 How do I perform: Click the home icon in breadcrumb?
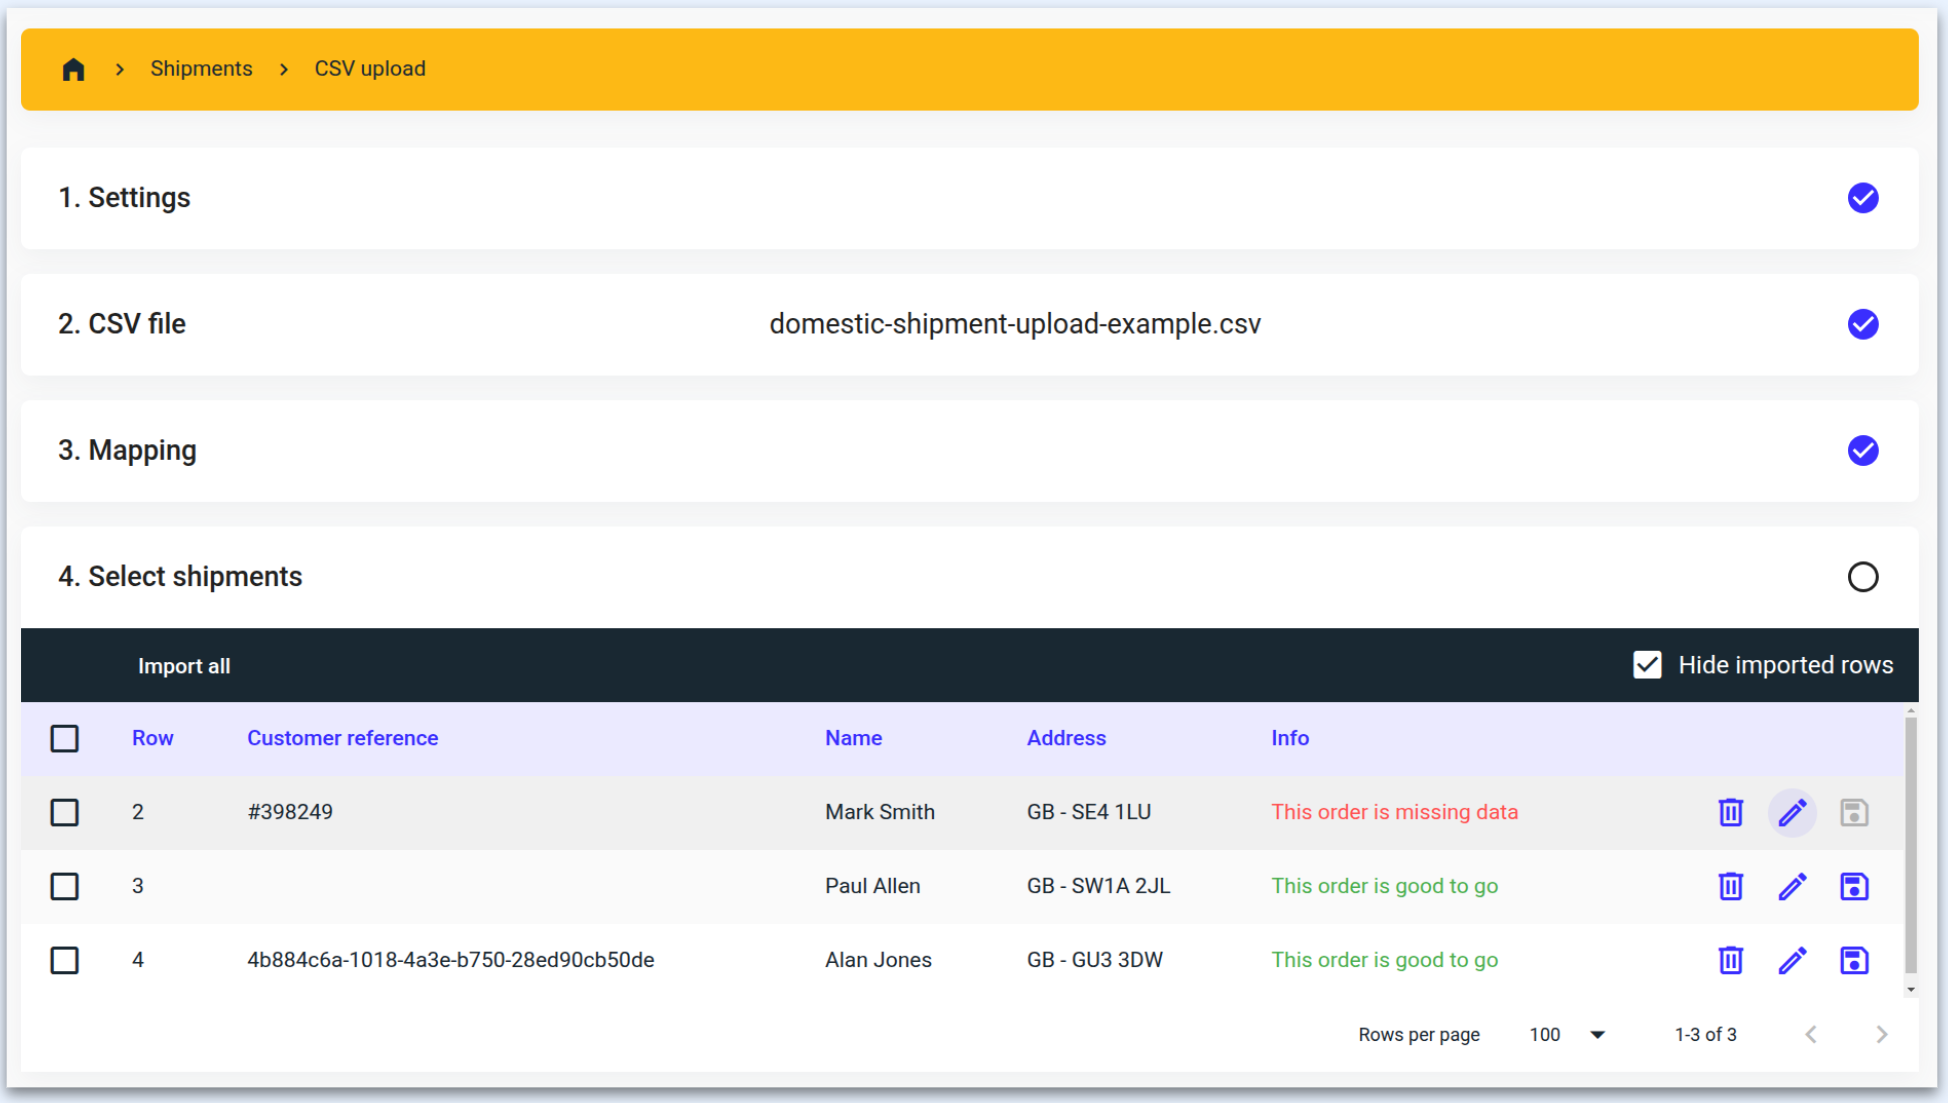[73, 69]
